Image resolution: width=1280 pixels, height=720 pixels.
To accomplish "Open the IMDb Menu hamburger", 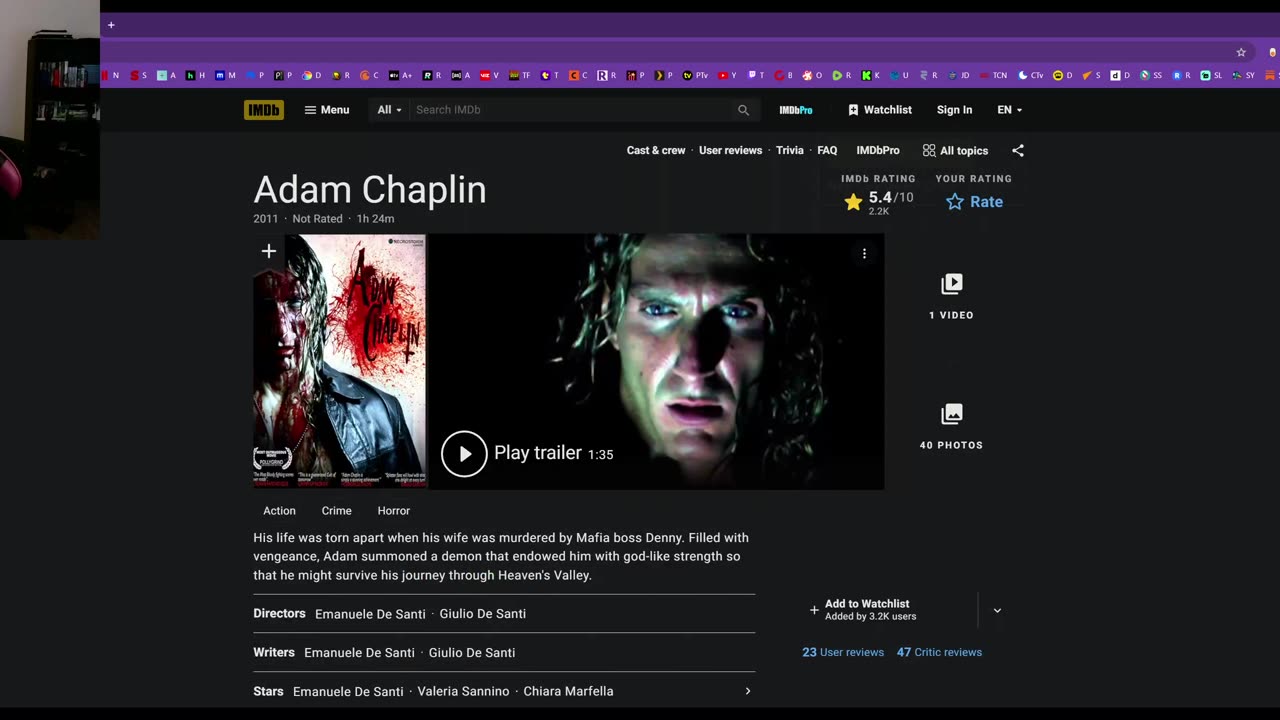I will [x=327, y=110].
